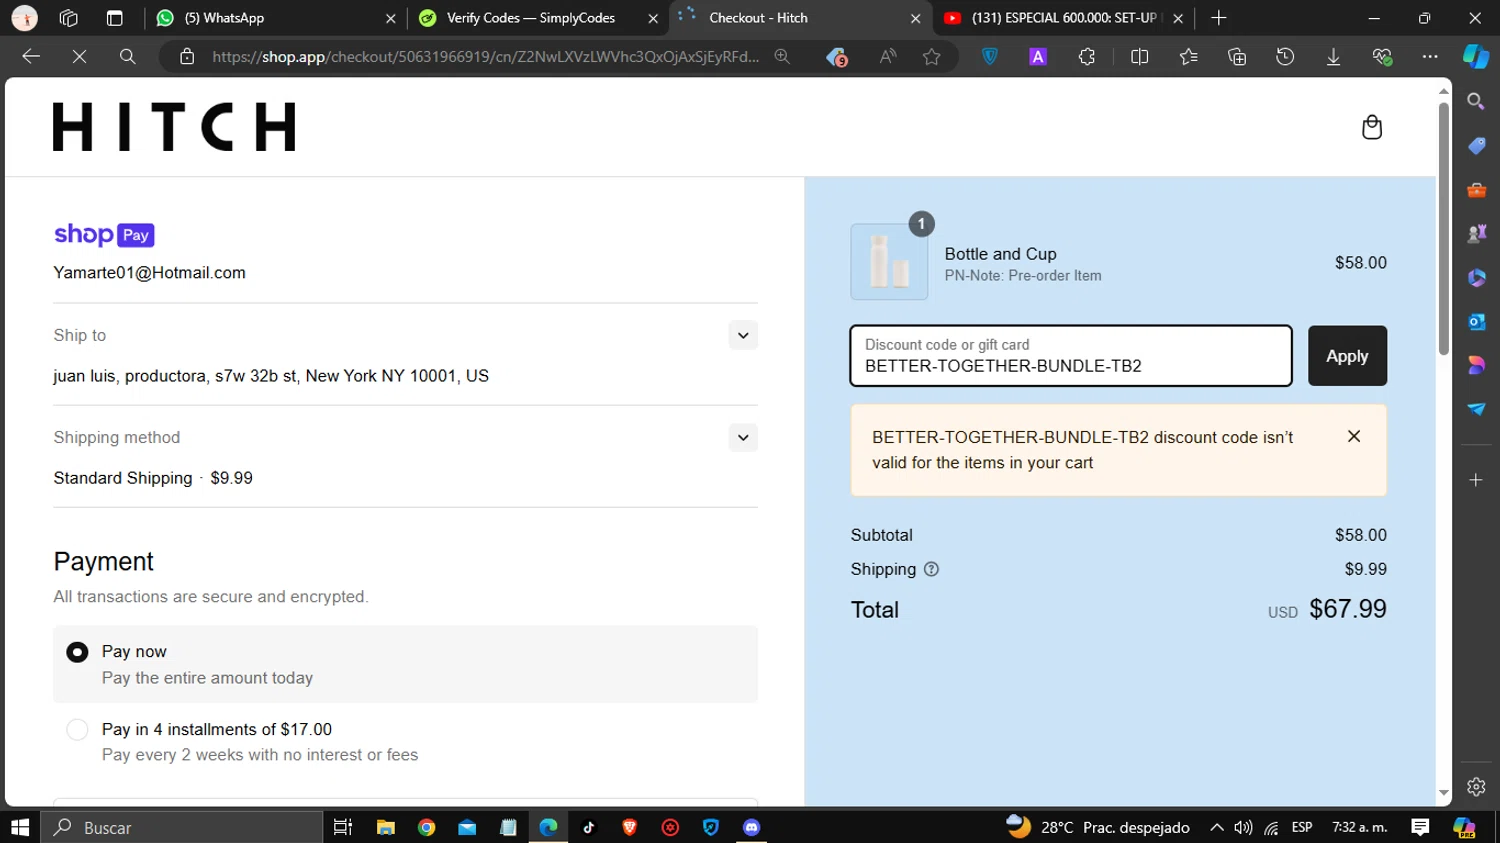Screen dimensions: 1500x843
Task: Open a new browser tab
Action: (x=1218, y=18)
